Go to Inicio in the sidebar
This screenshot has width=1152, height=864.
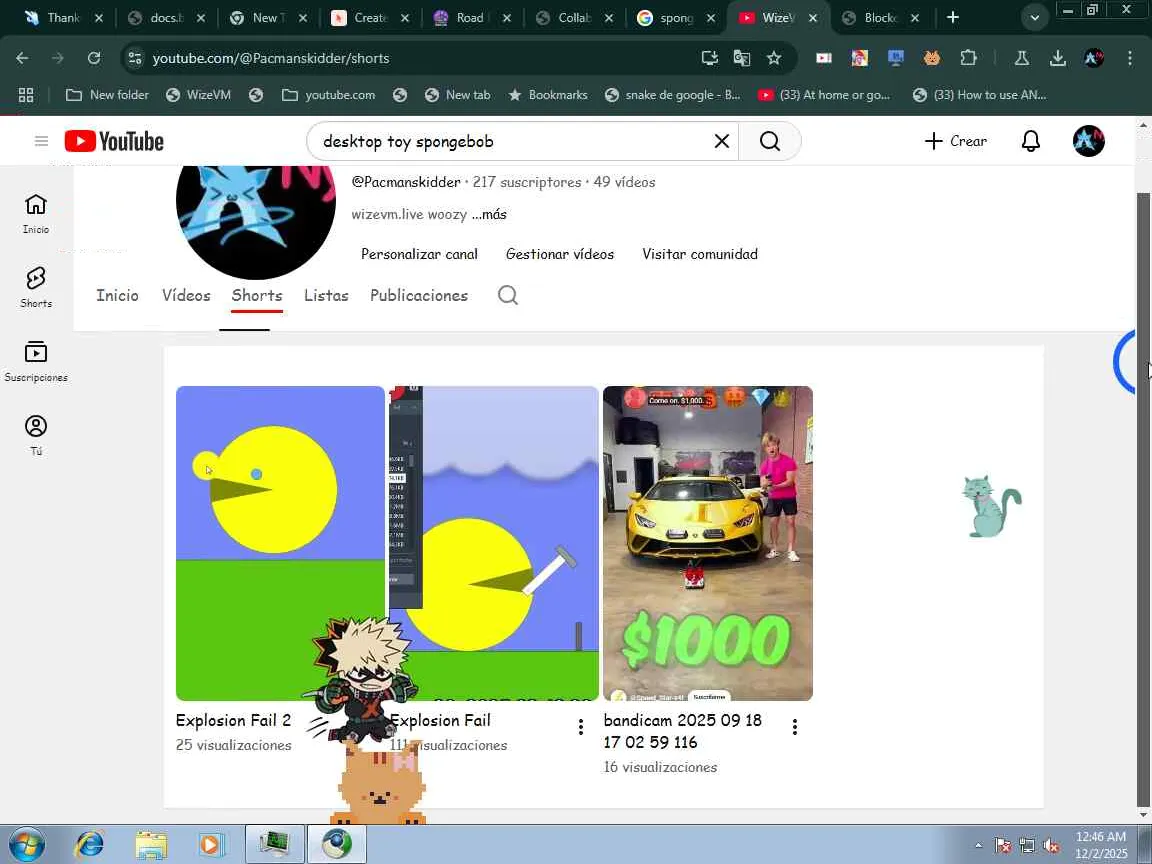pyautogui.click(x=35, y=214)
